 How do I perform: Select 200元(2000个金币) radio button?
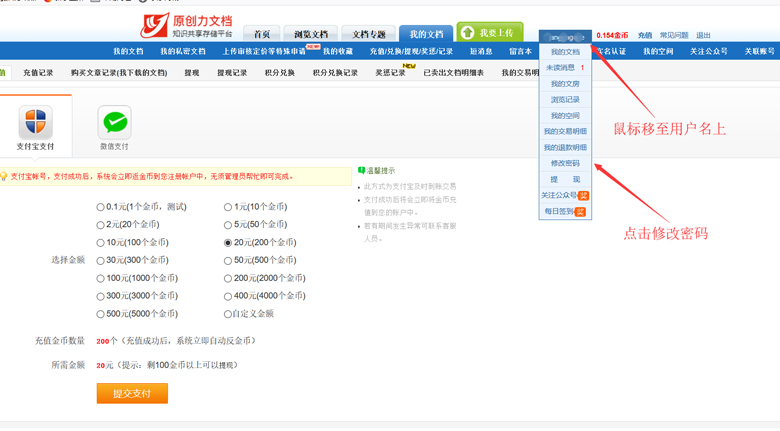[228, 279]
